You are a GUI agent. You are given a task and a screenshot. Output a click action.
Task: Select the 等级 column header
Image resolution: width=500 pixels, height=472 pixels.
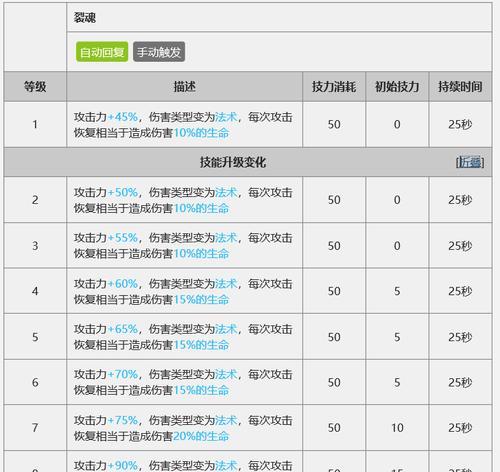coord(35,87)
